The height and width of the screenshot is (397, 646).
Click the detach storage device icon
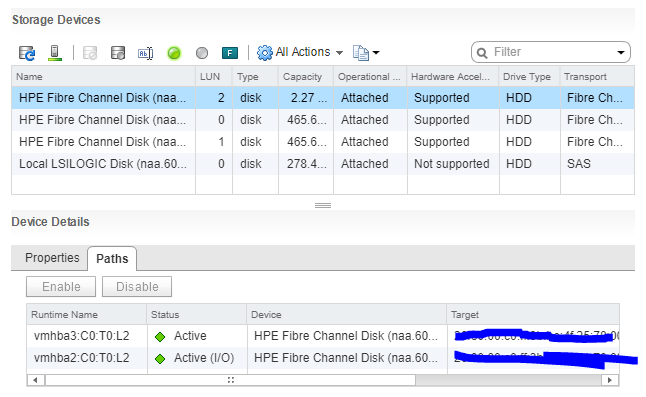(118, 53)
